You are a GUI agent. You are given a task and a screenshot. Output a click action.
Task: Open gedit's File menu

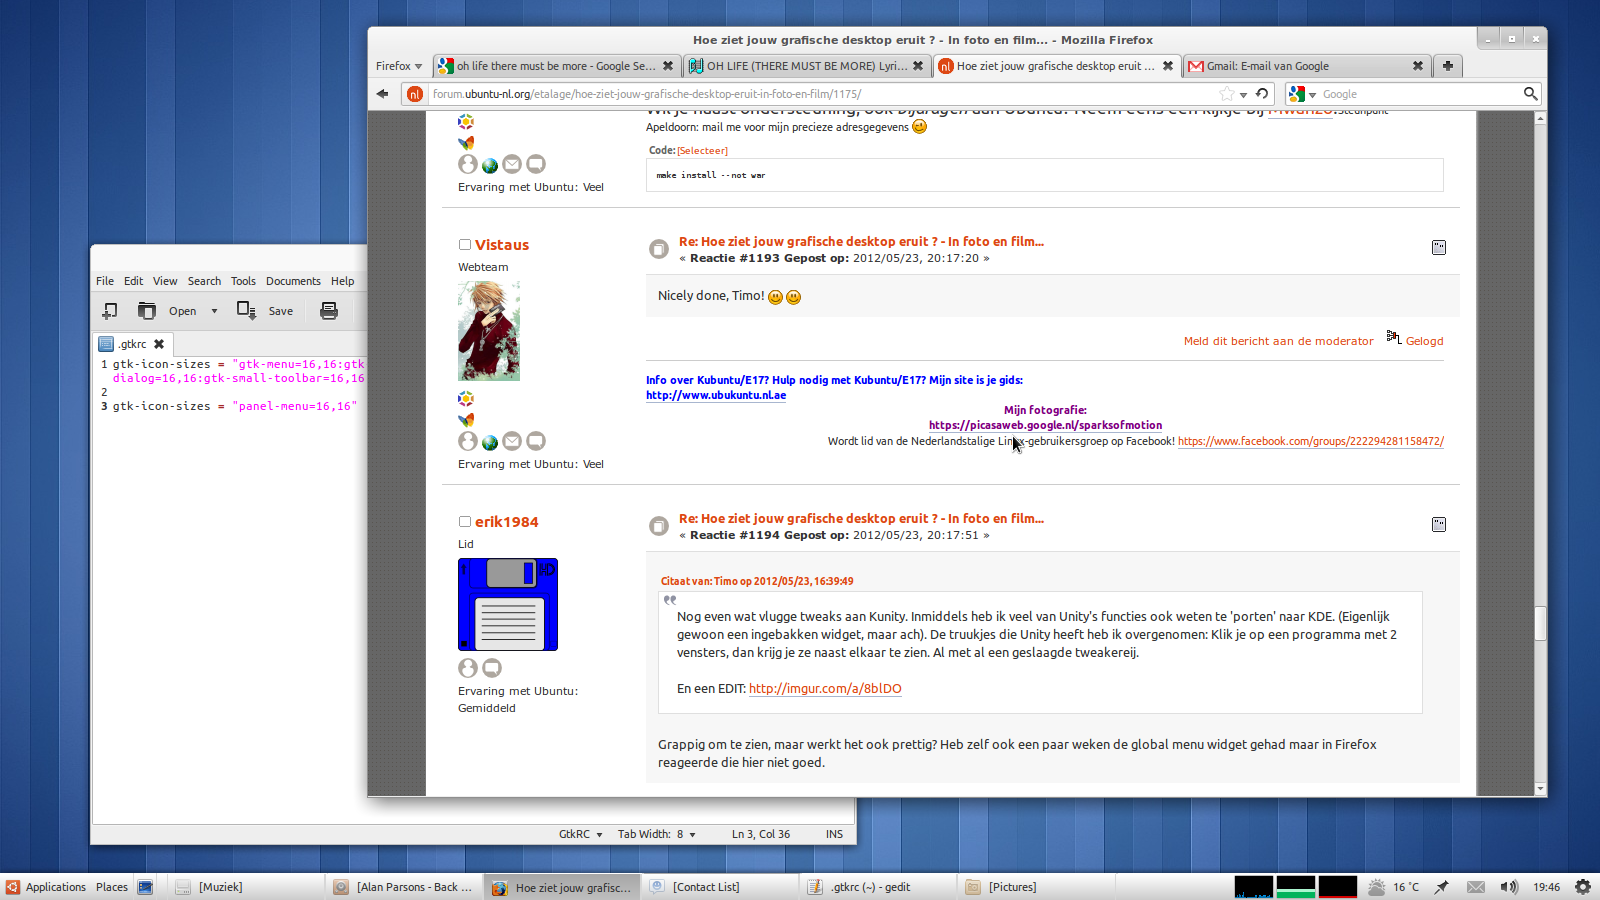click(105, 281)
